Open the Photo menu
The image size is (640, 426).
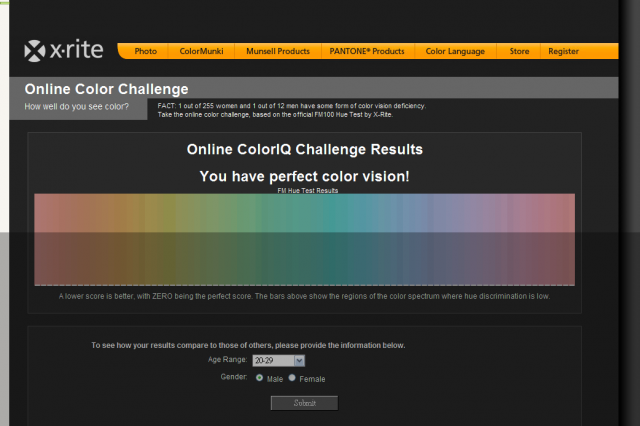(146, 51)
